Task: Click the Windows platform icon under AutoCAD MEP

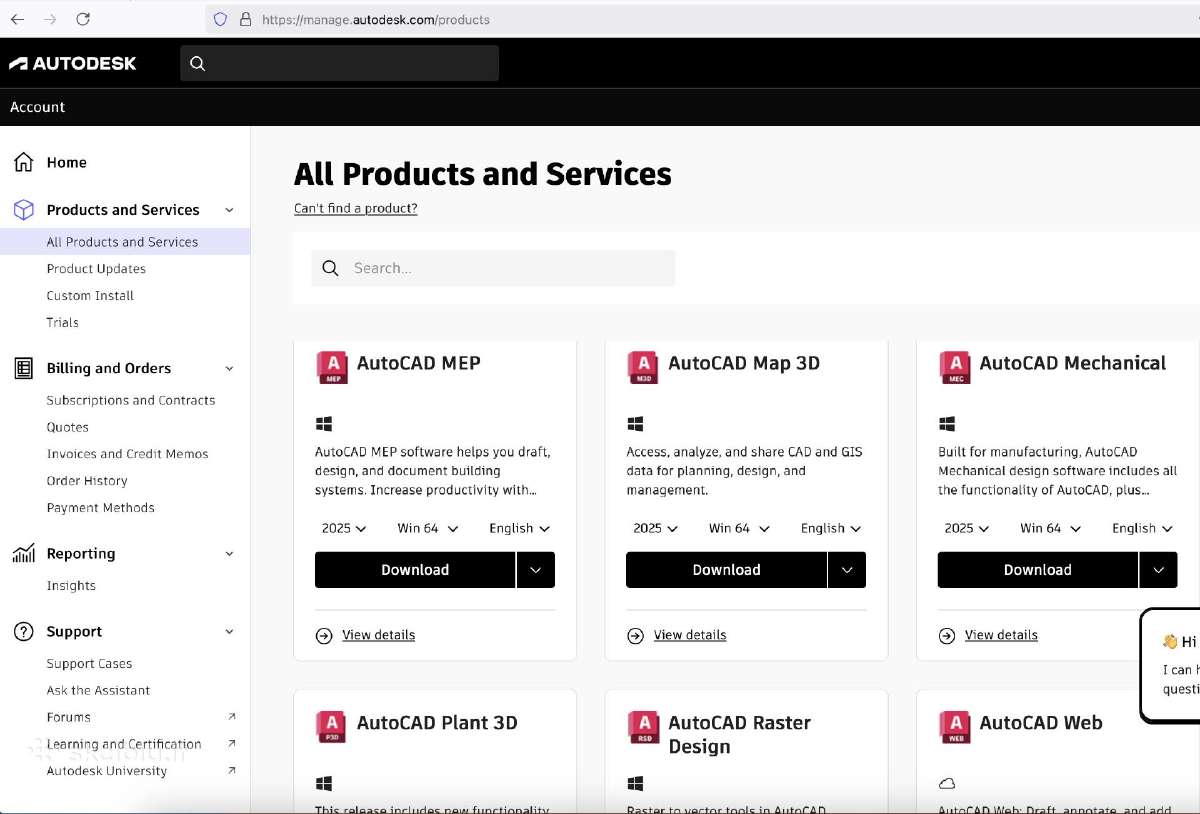Action: click(324, 424)
